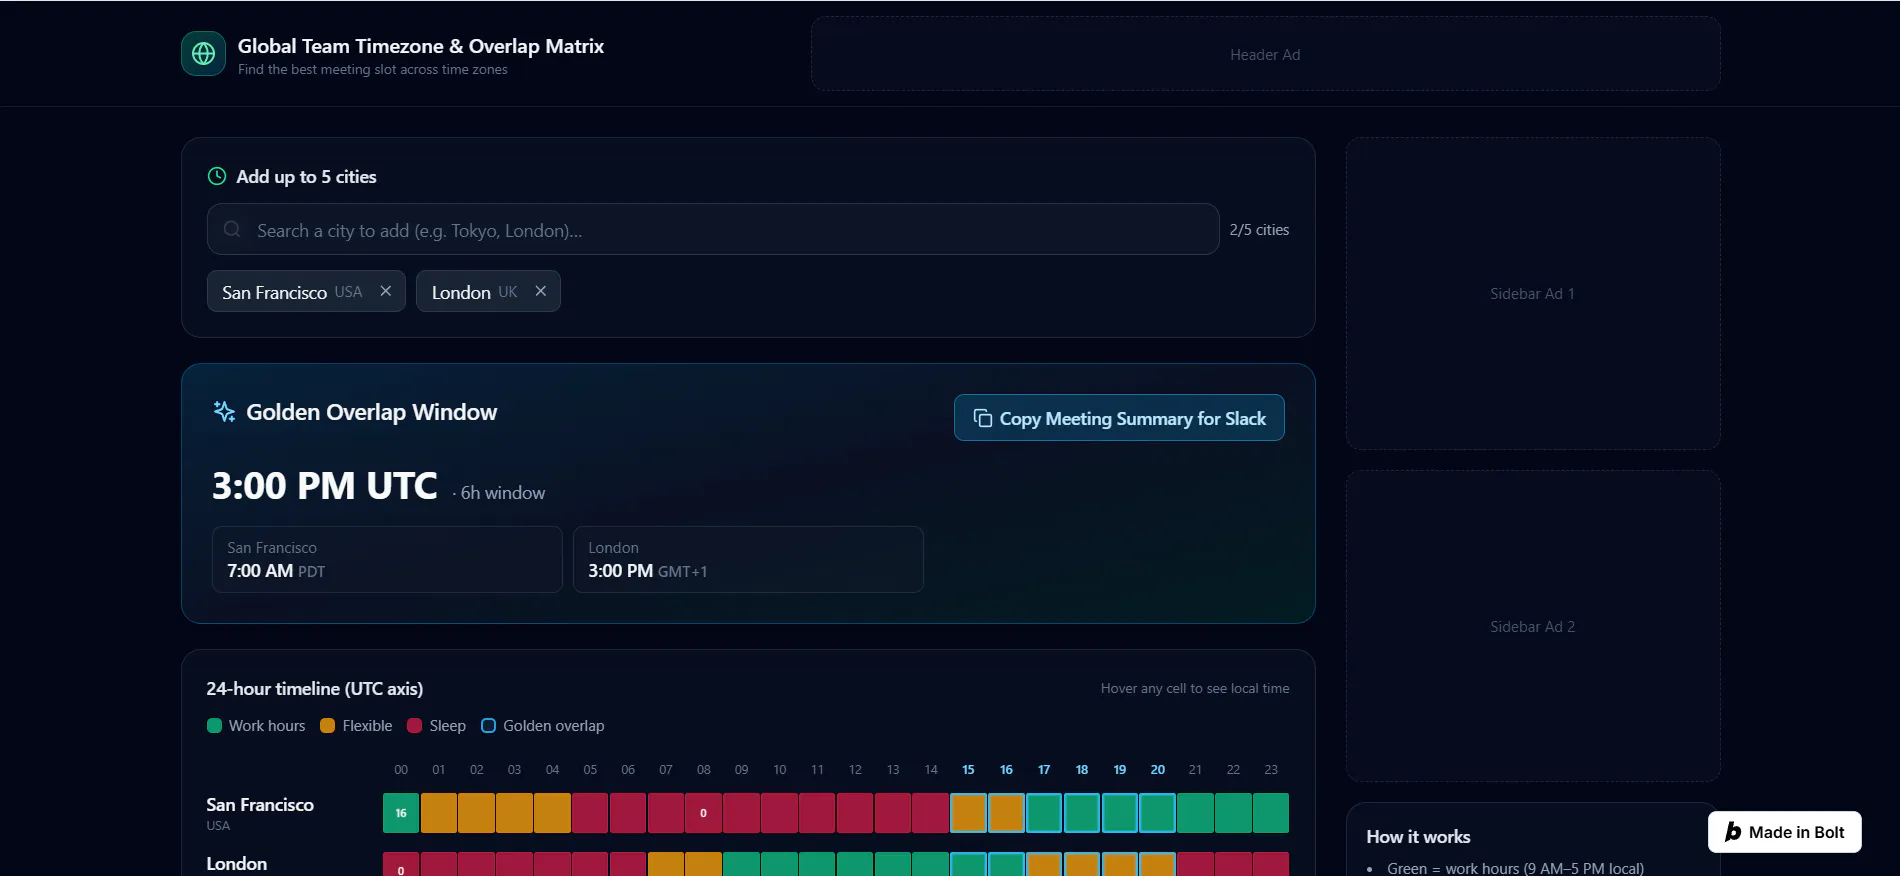Click San Francisco's cell under UTC hour 23

click(x=1271, y=813)
